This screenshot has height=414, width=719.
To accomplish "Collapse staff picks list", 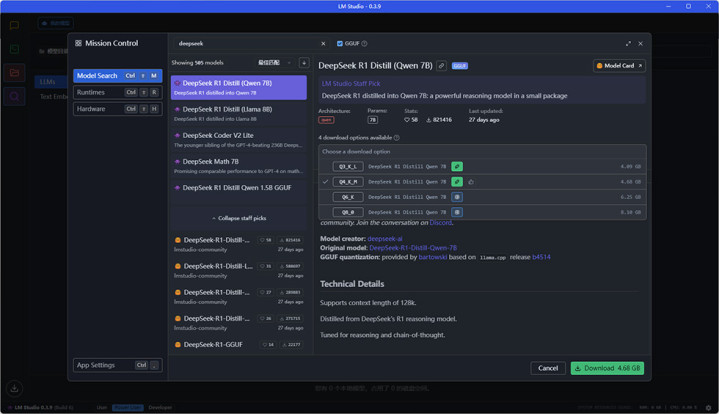I will point(239,218).
